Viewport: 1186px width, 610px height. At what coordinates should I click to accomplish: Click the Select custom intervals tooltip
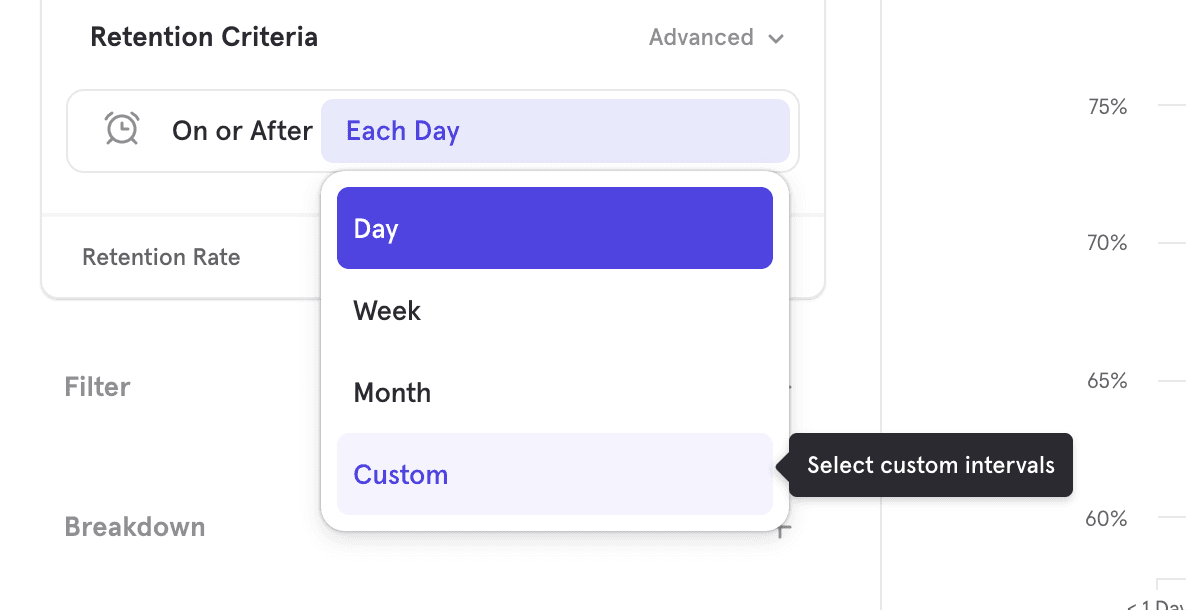coord(930,465)
